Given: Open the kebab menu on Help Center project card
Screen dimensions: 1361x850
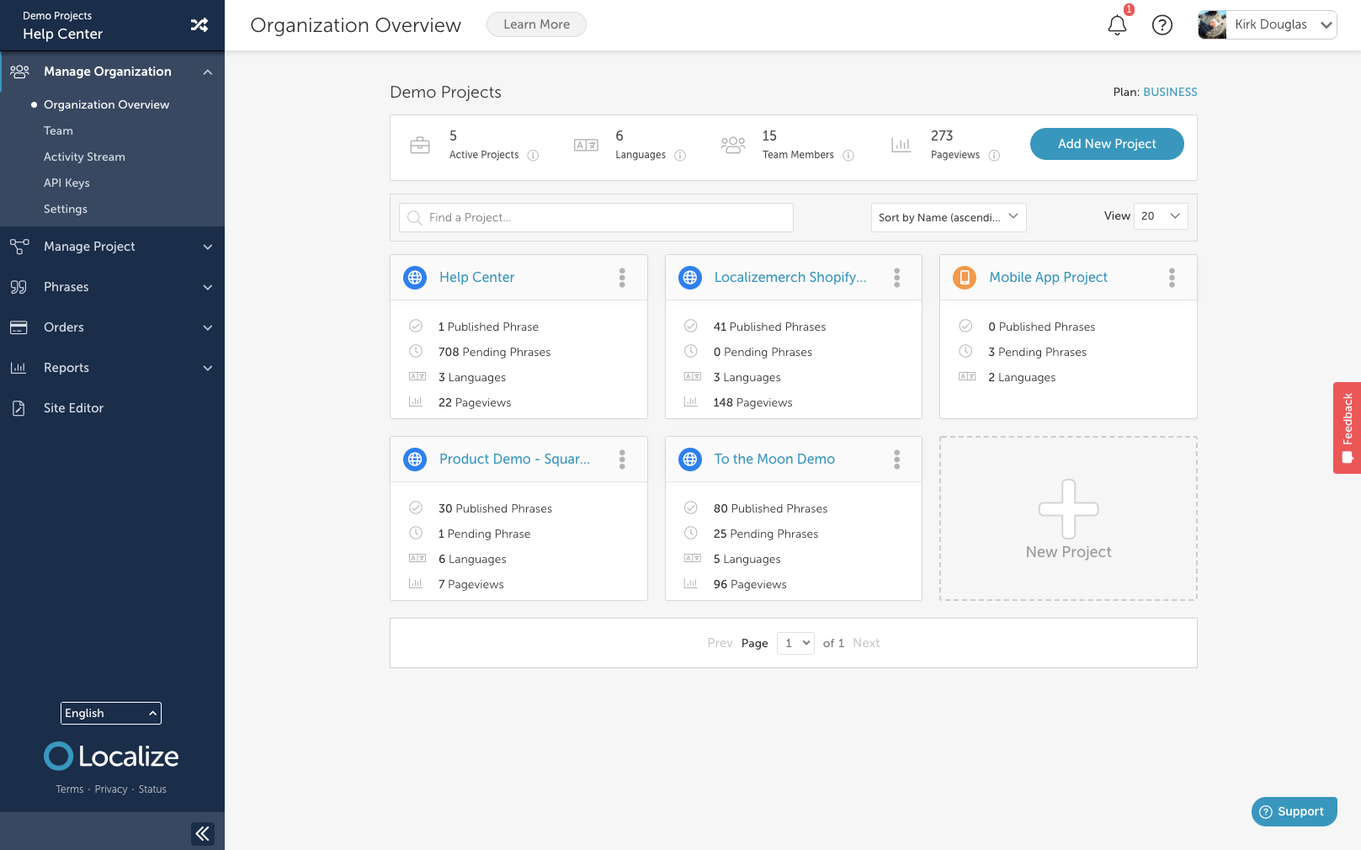Looking at the screenshot, I should point(621,277).
